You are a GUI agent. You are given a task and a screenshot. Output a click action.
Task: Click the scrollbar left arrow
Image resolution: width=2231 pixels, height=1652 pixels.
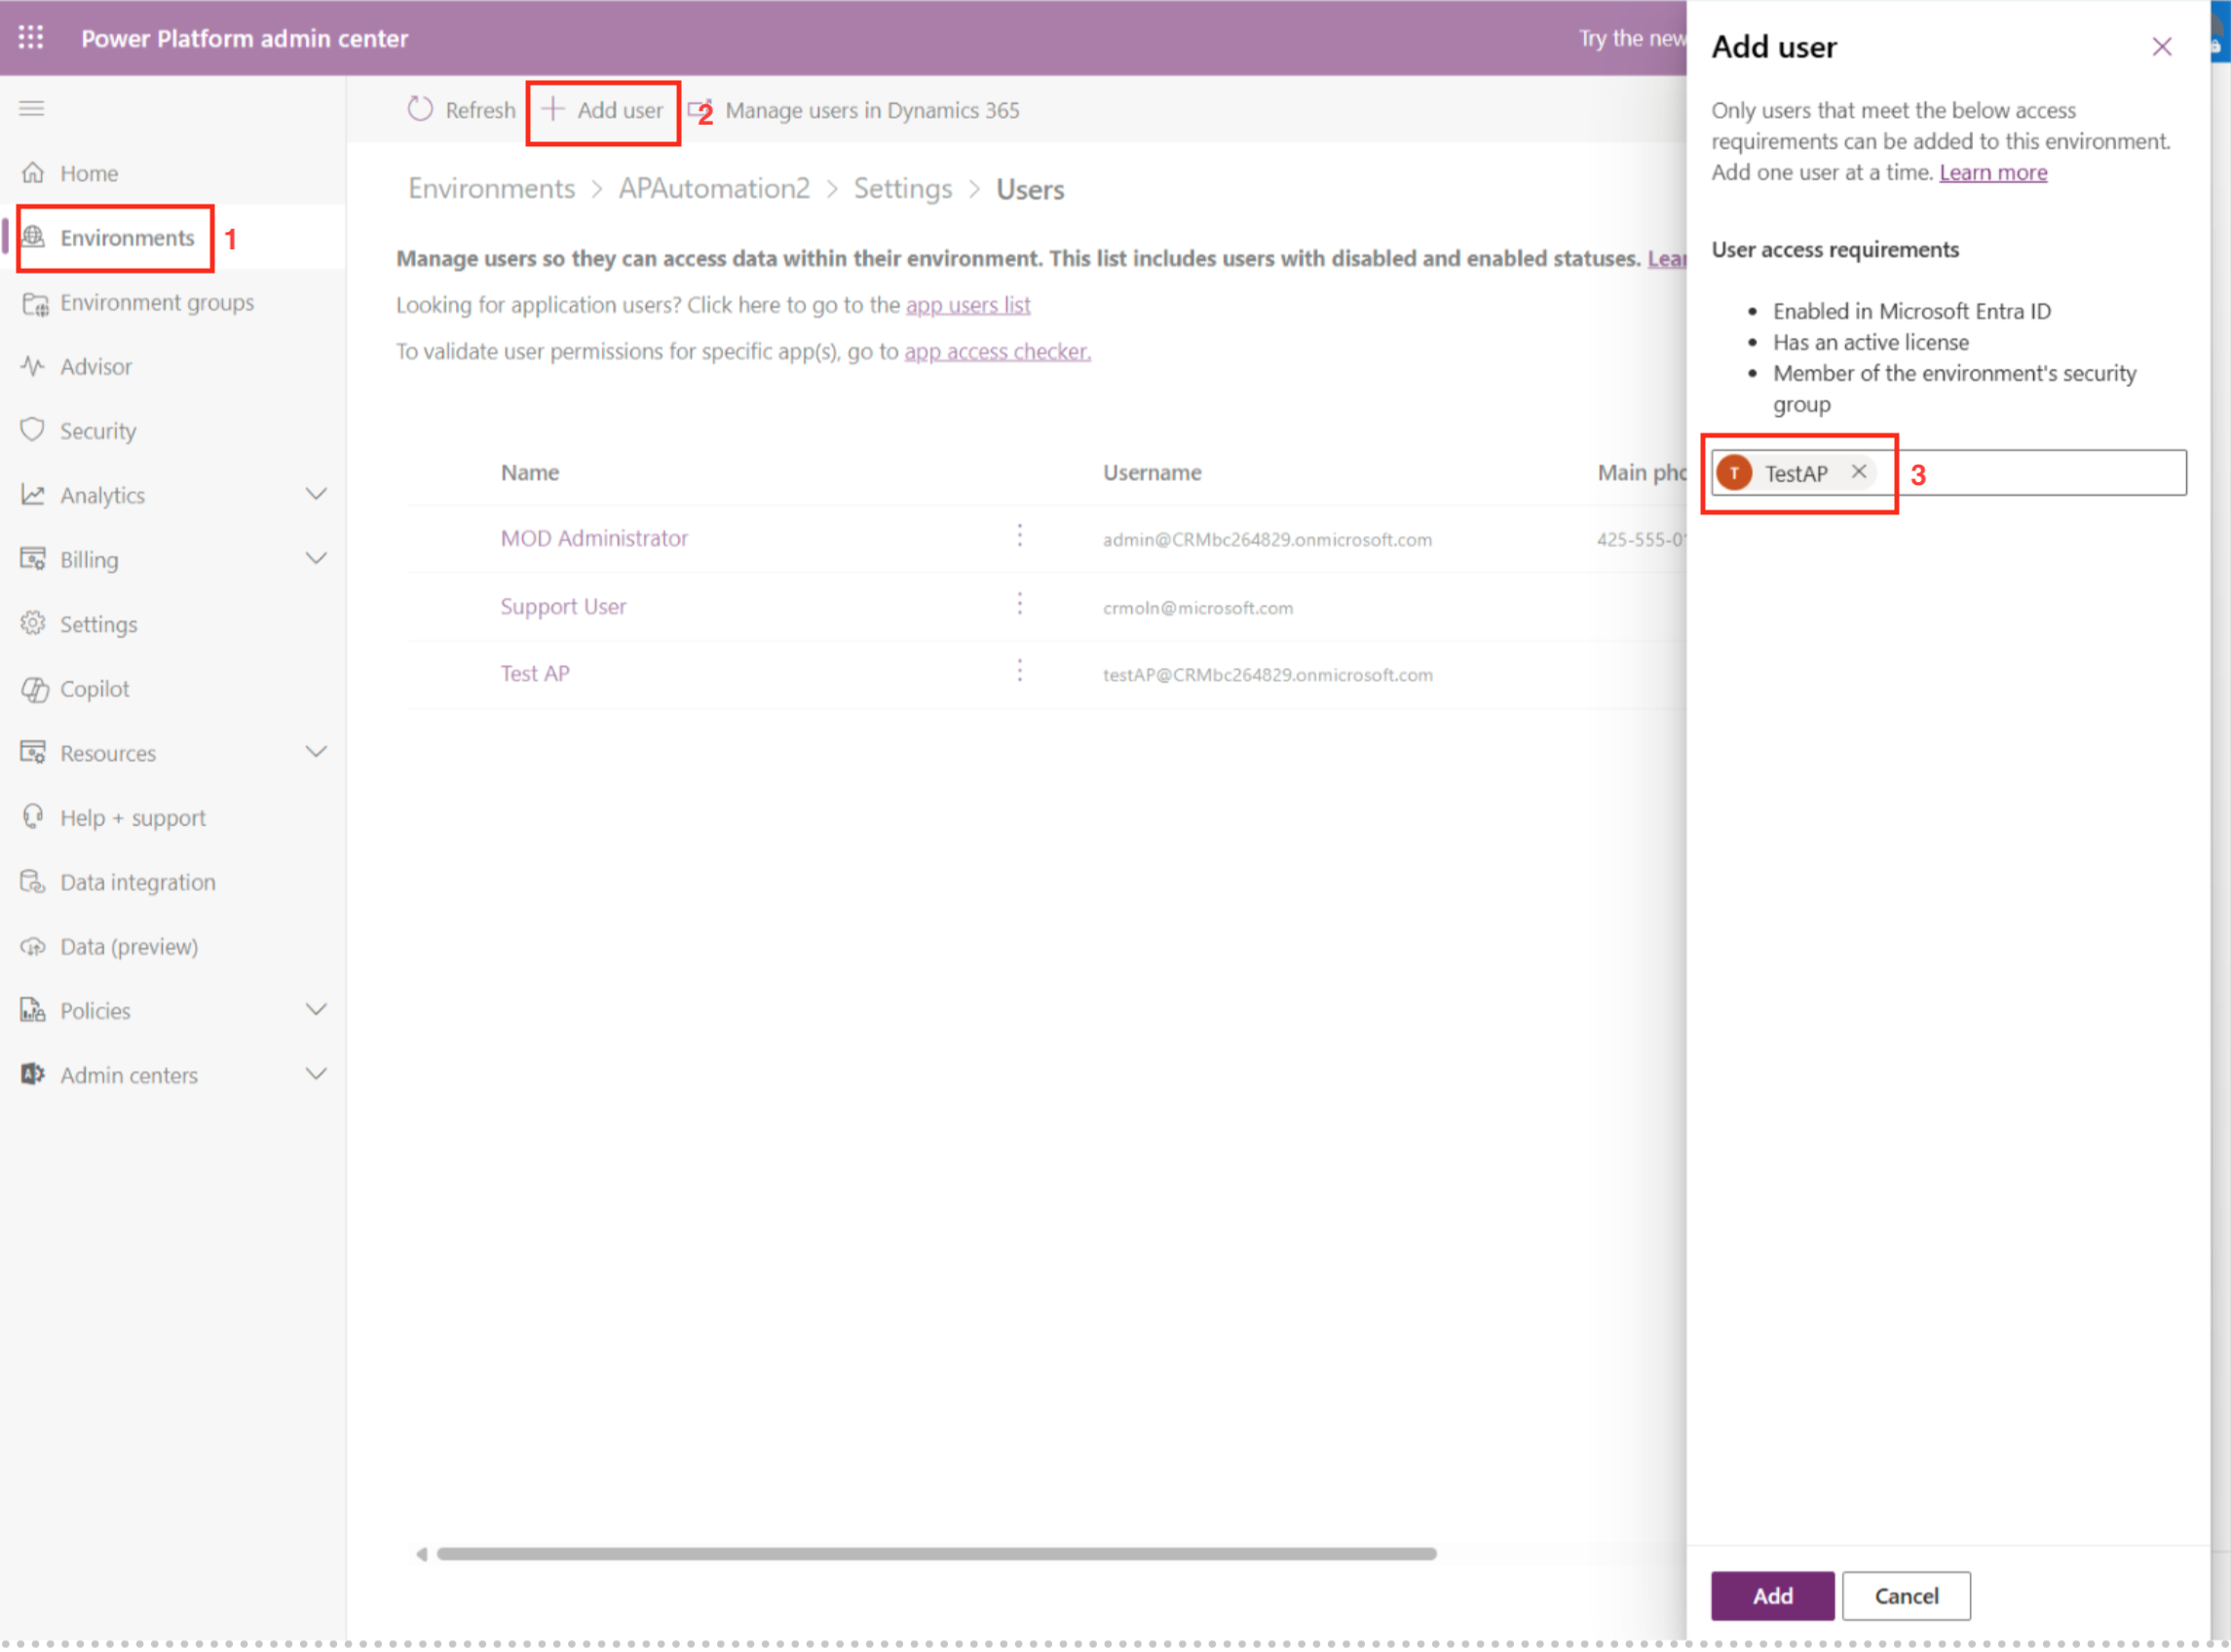[422, 1553]
